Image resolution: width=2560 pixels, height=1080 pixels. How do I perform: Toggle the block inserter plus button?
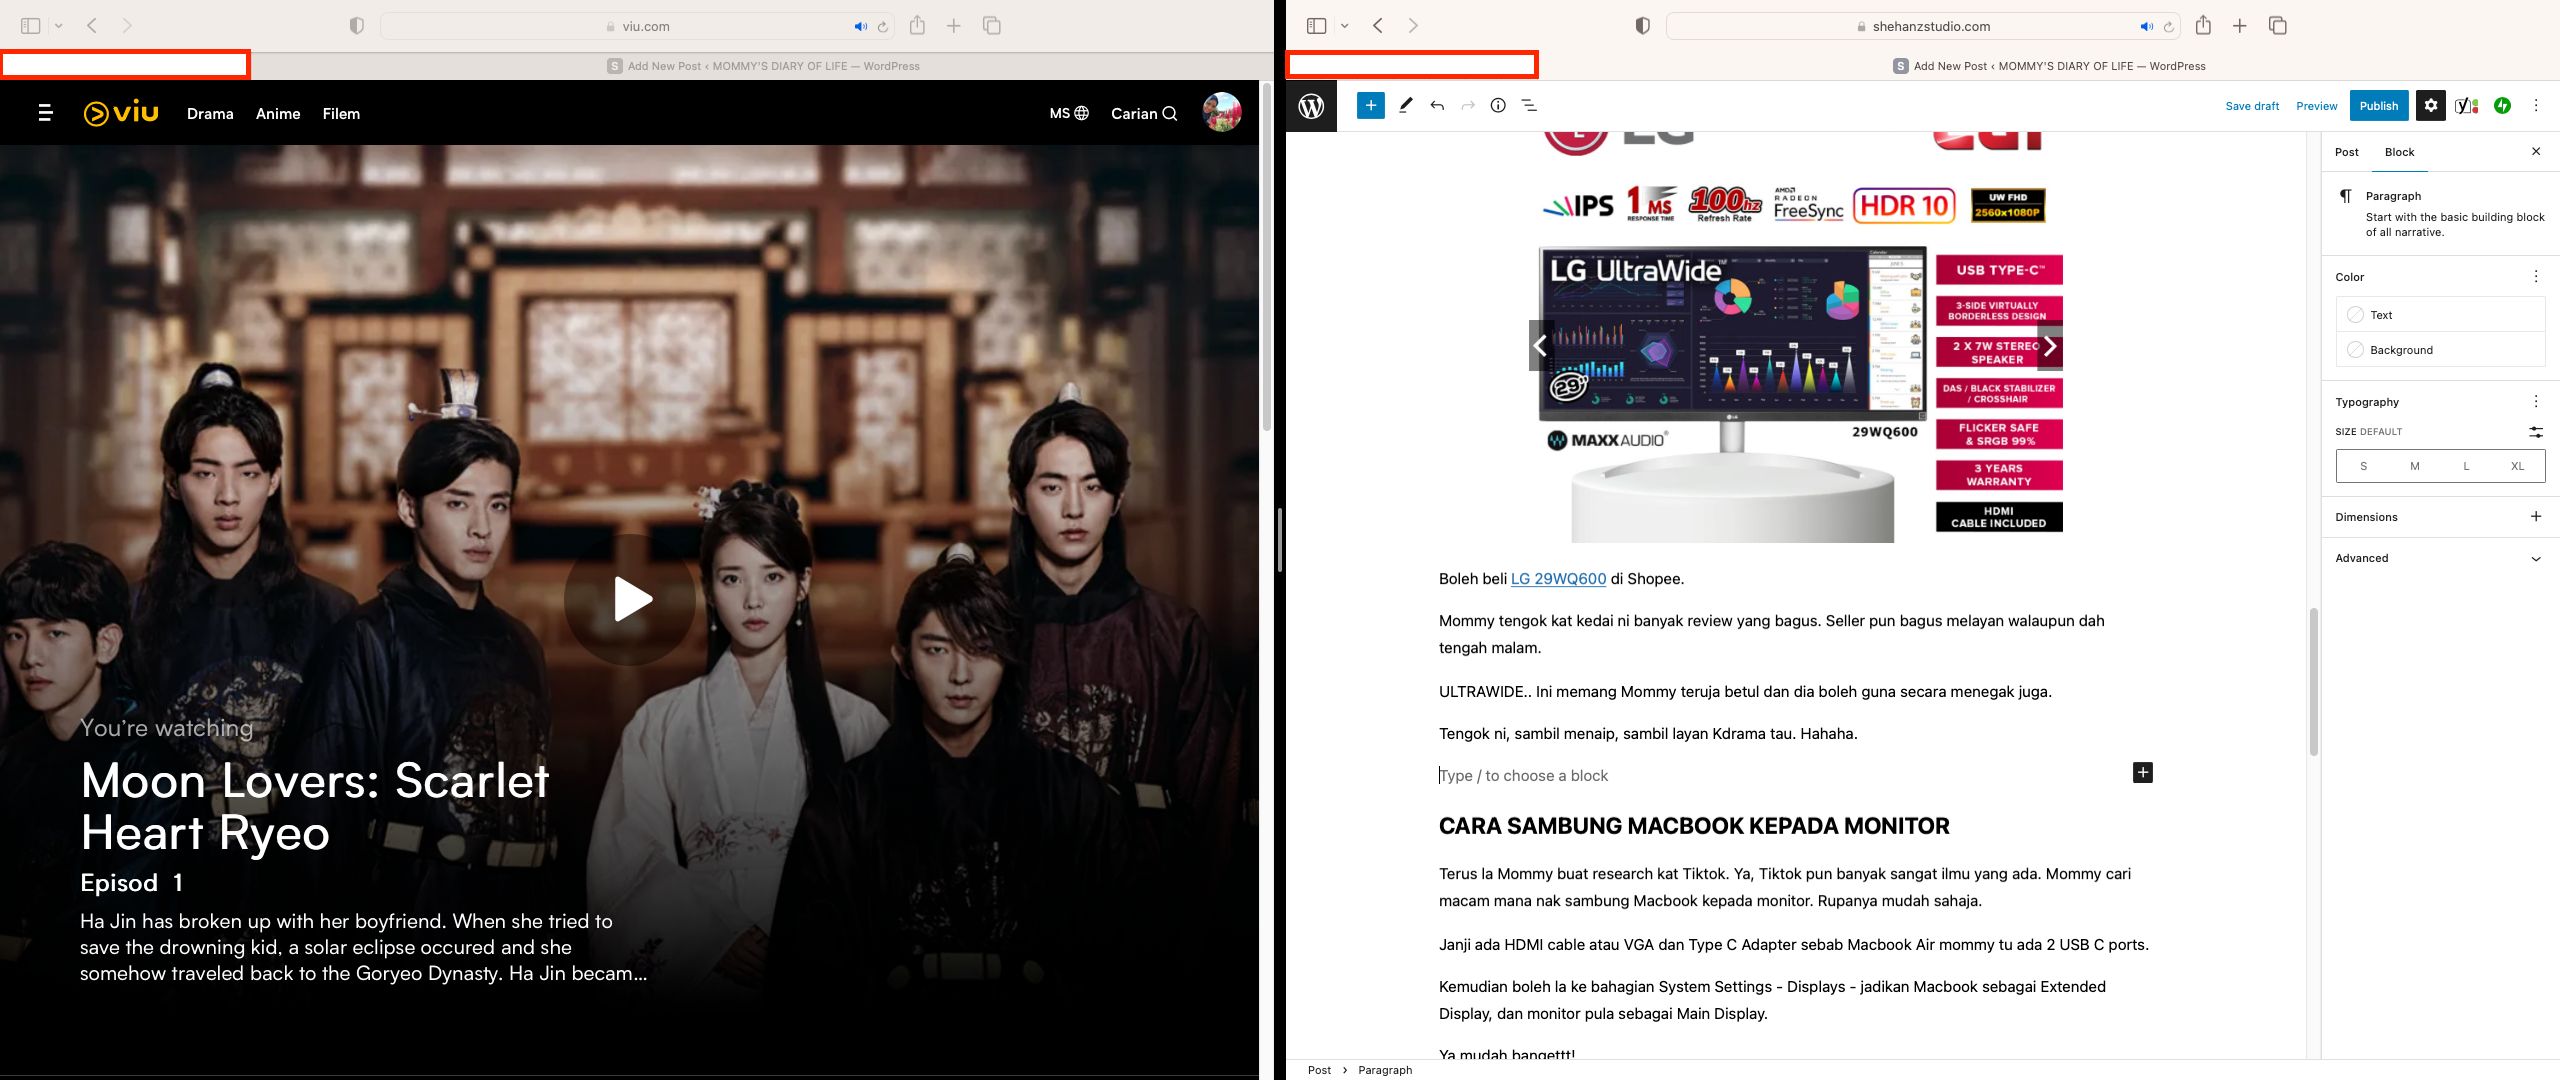click(x=1371, y=105)
